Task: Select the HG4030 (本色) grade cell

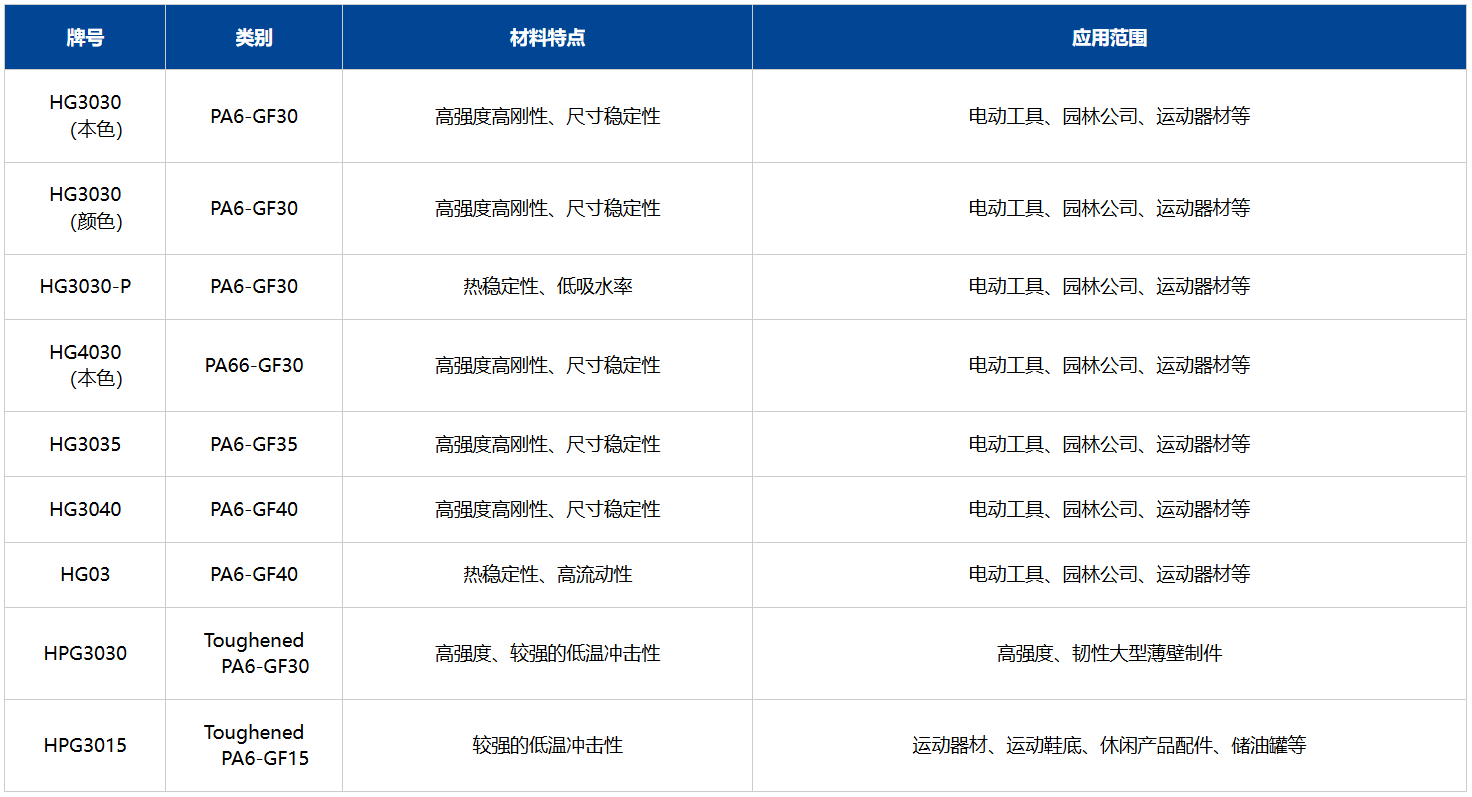Action: pos(85,365)
